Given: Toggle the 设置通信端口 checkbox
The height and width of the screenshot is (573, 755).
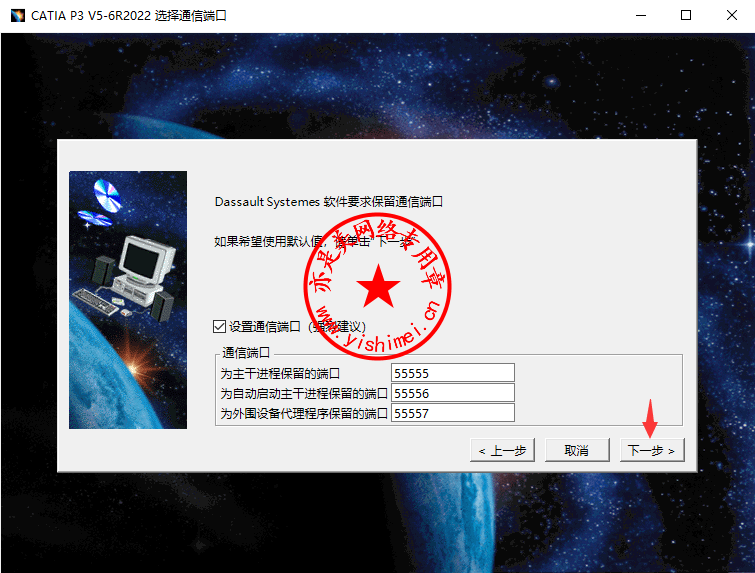Looking at the screenshot, I should (219, 326).
